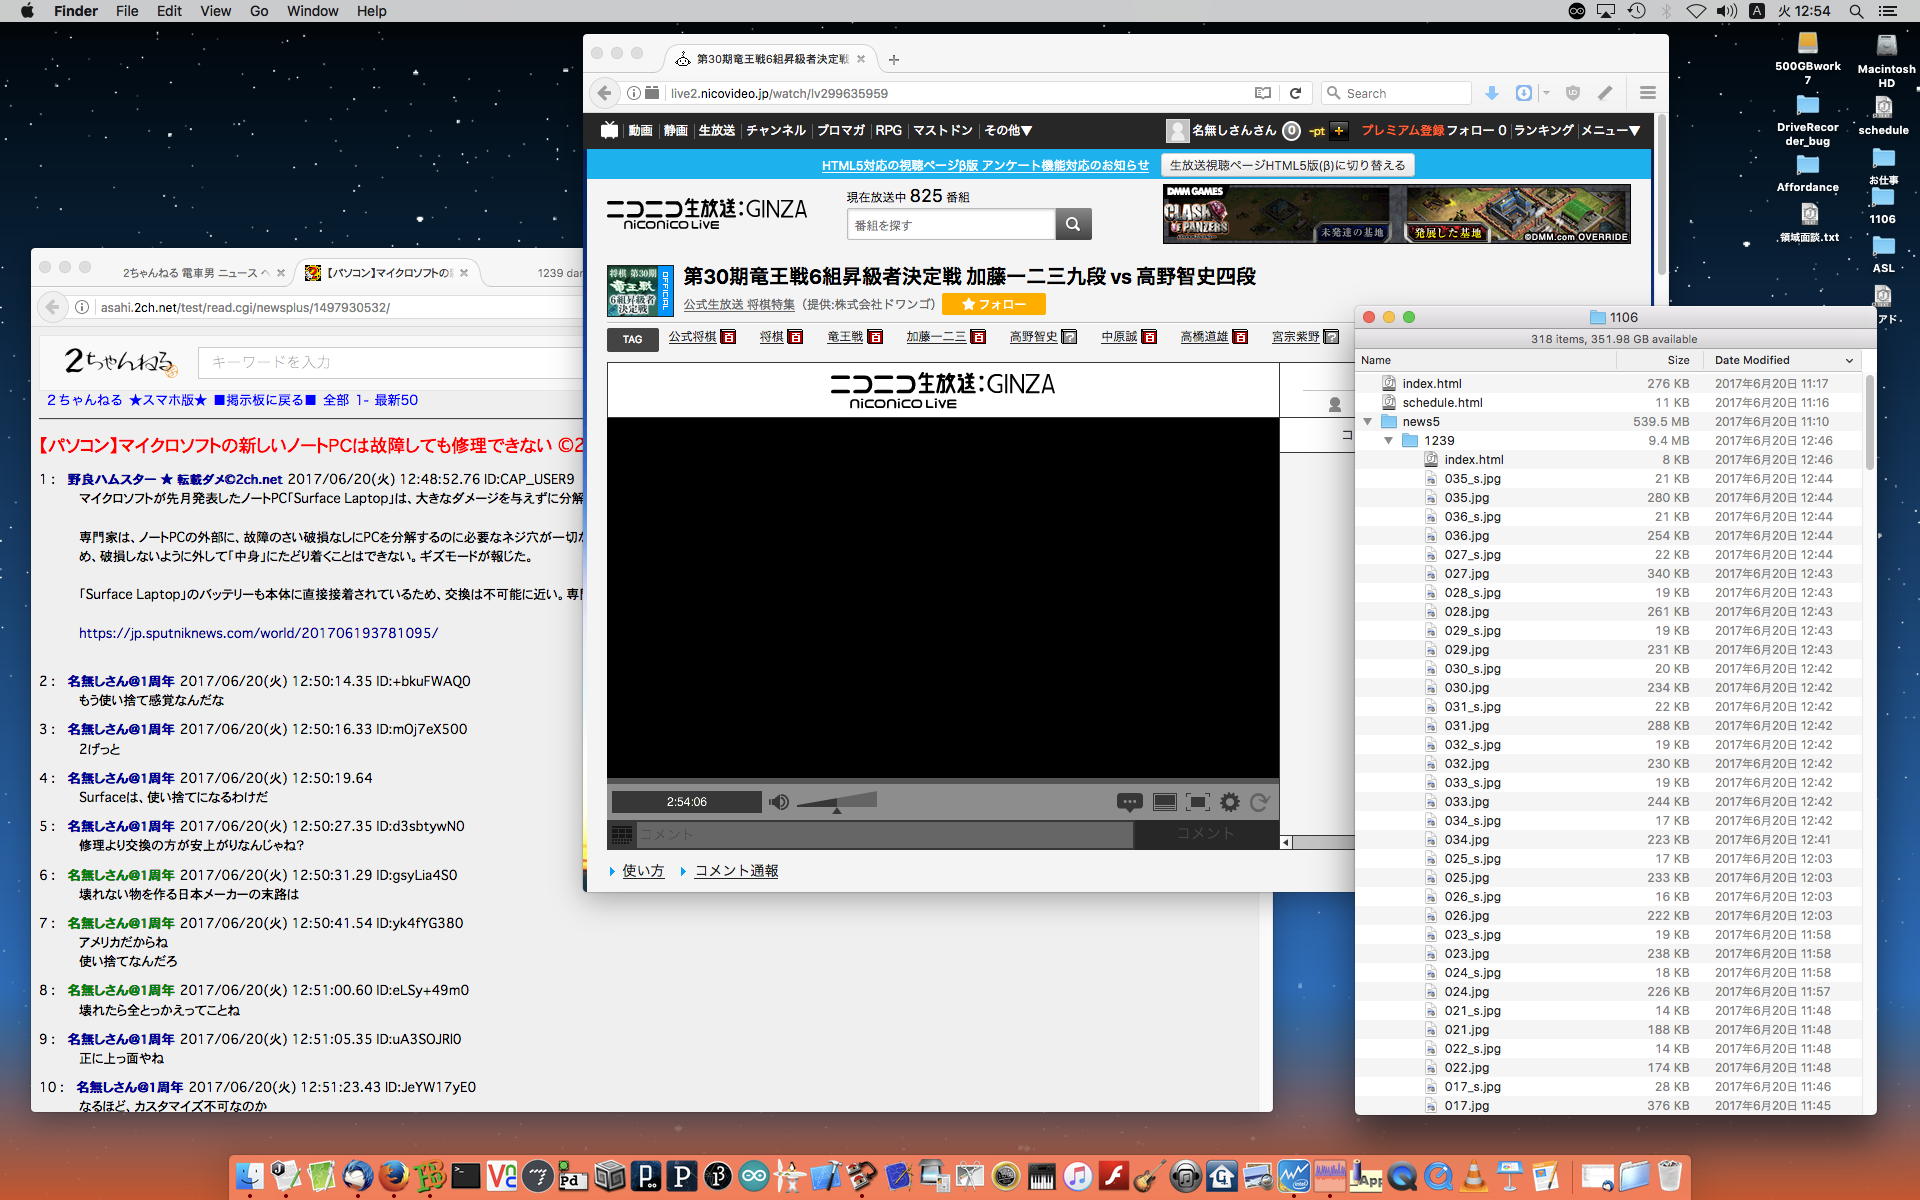Collapse the news5 folder in Finder

(1368, 422)
